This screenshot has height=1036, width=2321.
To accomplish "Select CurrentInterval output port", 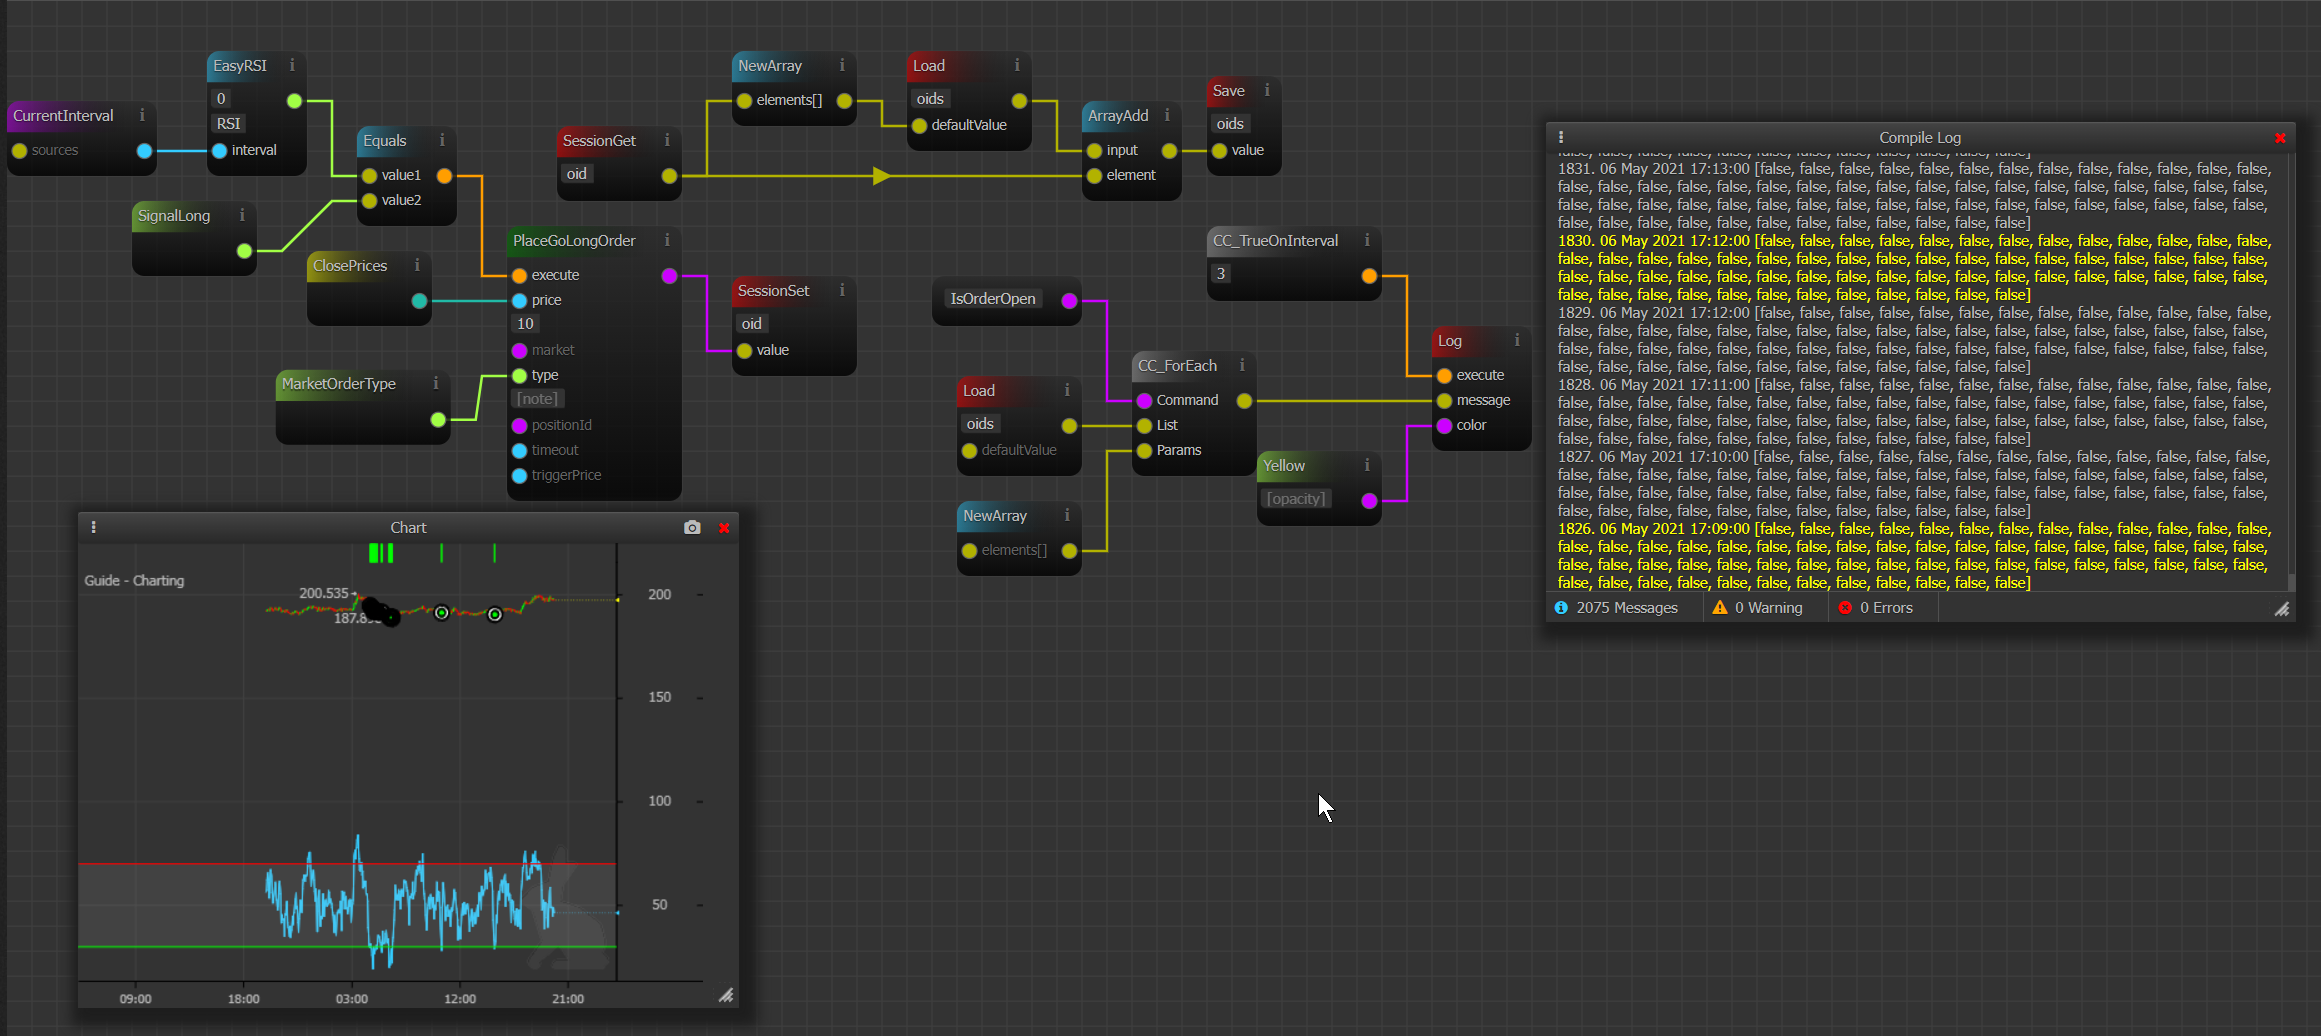I will [144, 151].
